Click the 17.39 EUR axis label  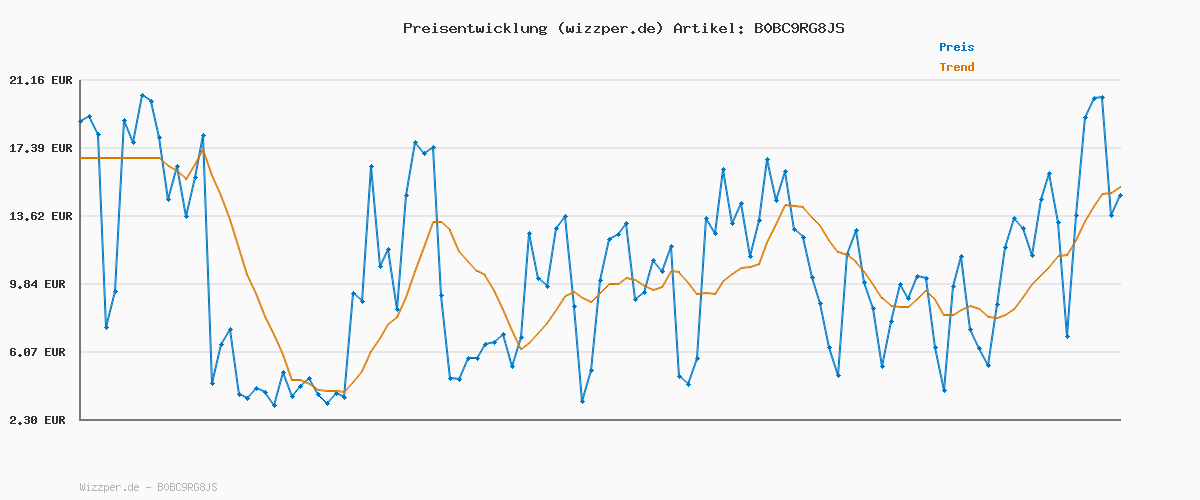click(x=40, y=148)
